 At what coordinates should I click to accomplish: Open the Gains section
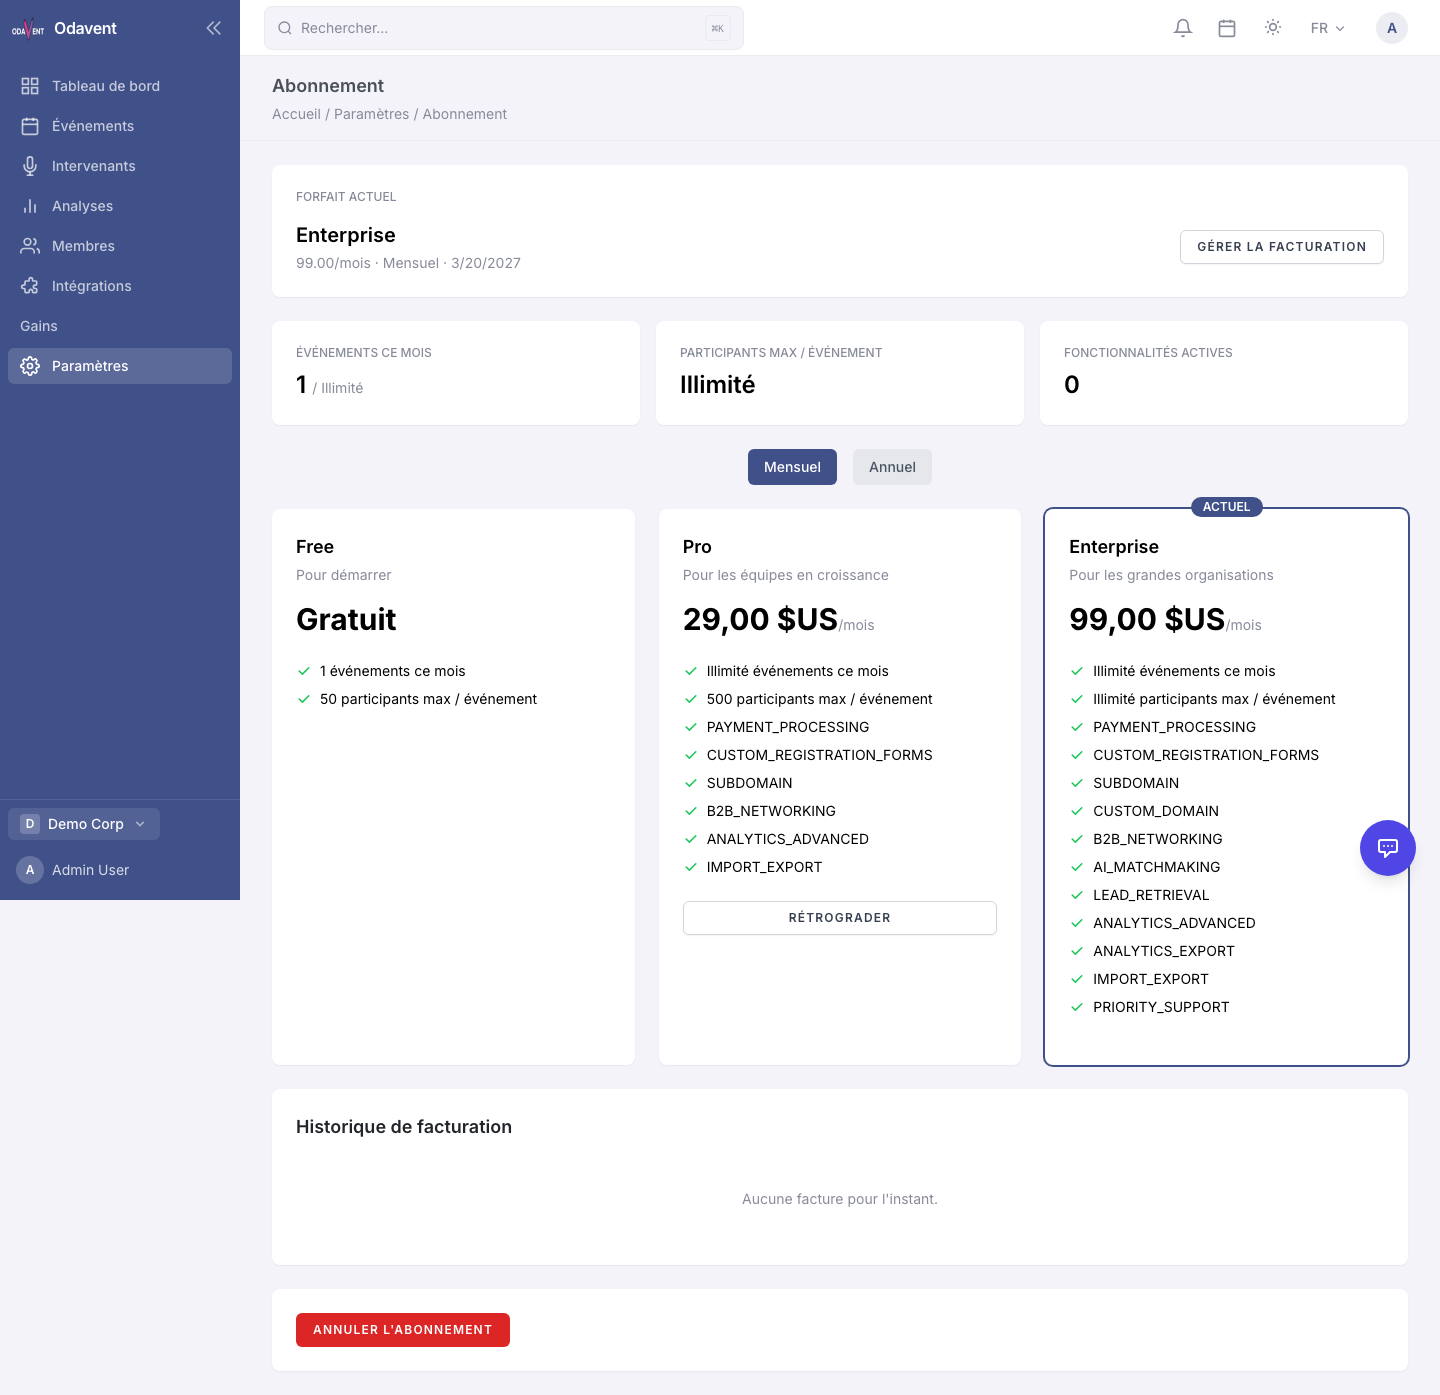pyautogui.click(x=120, y=326)
